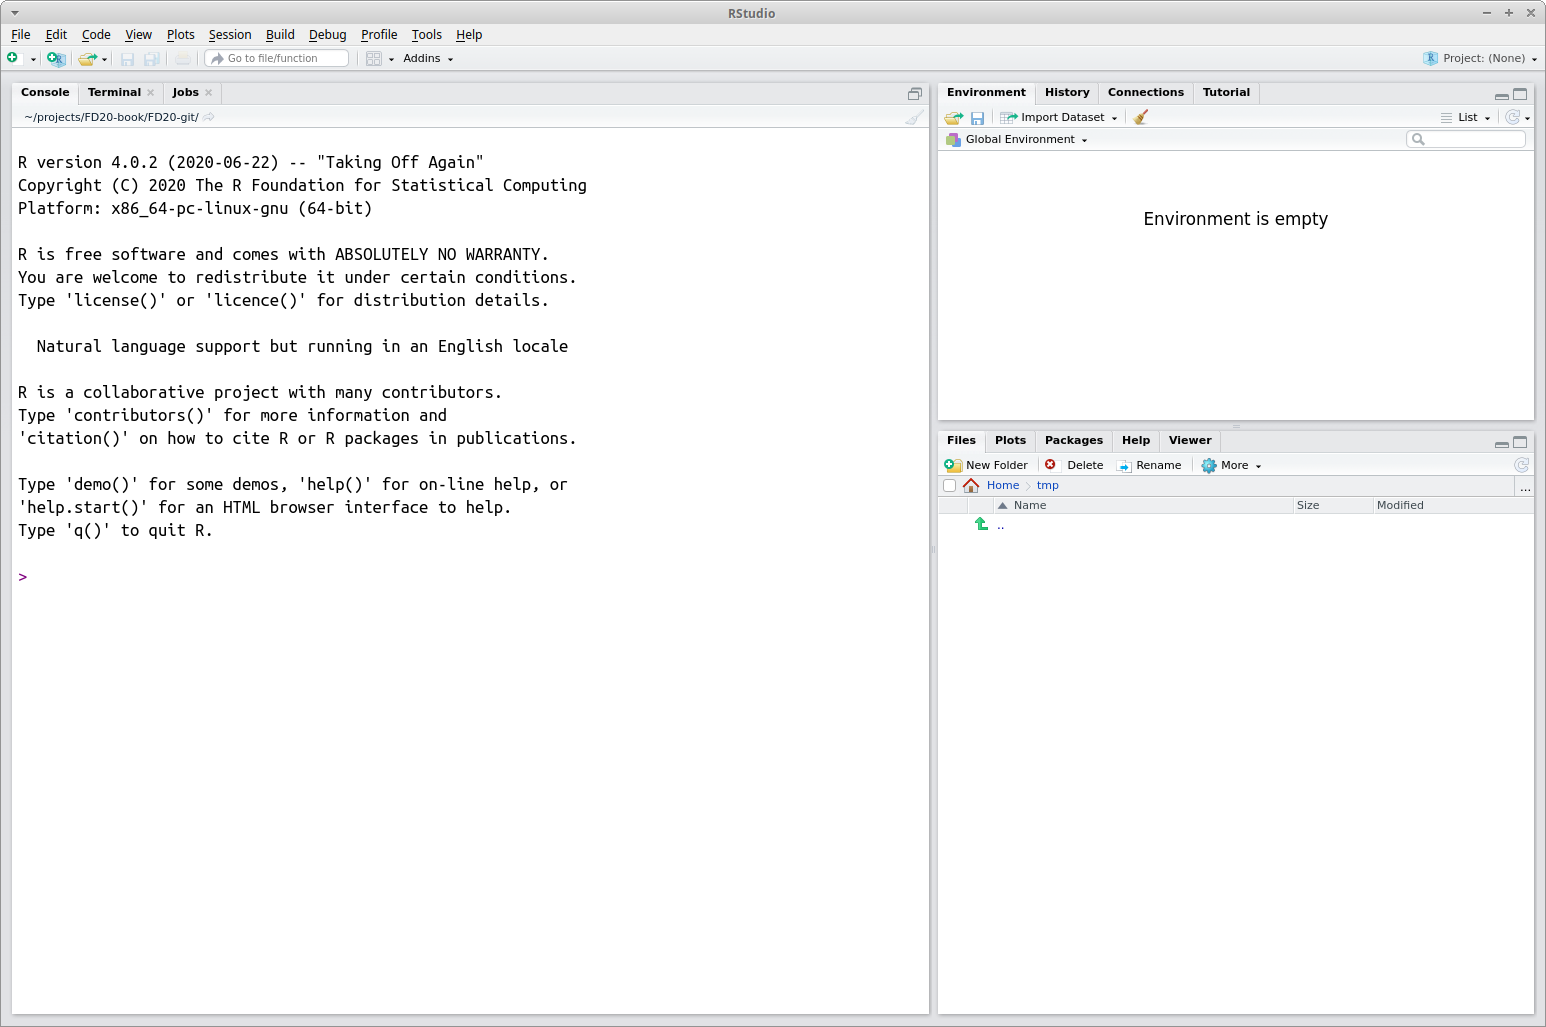Click the Load workspace folder icon

954,117
